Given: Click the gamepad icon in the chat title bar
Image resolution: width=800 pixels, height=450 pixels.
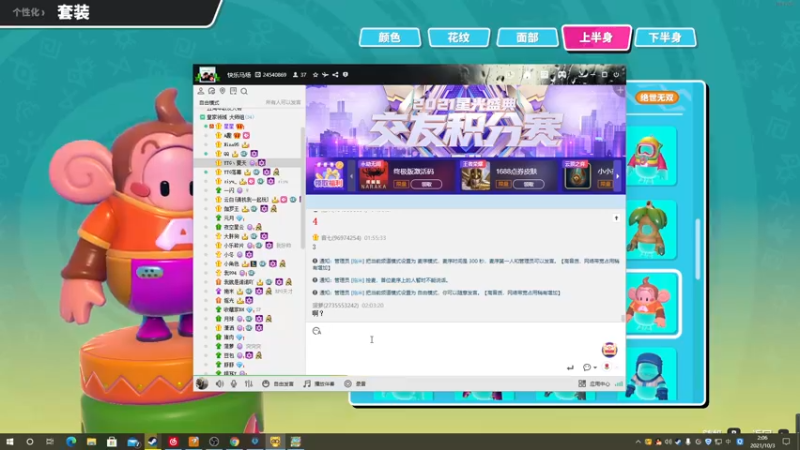Looking at the screenshot, I should [562, 74].
